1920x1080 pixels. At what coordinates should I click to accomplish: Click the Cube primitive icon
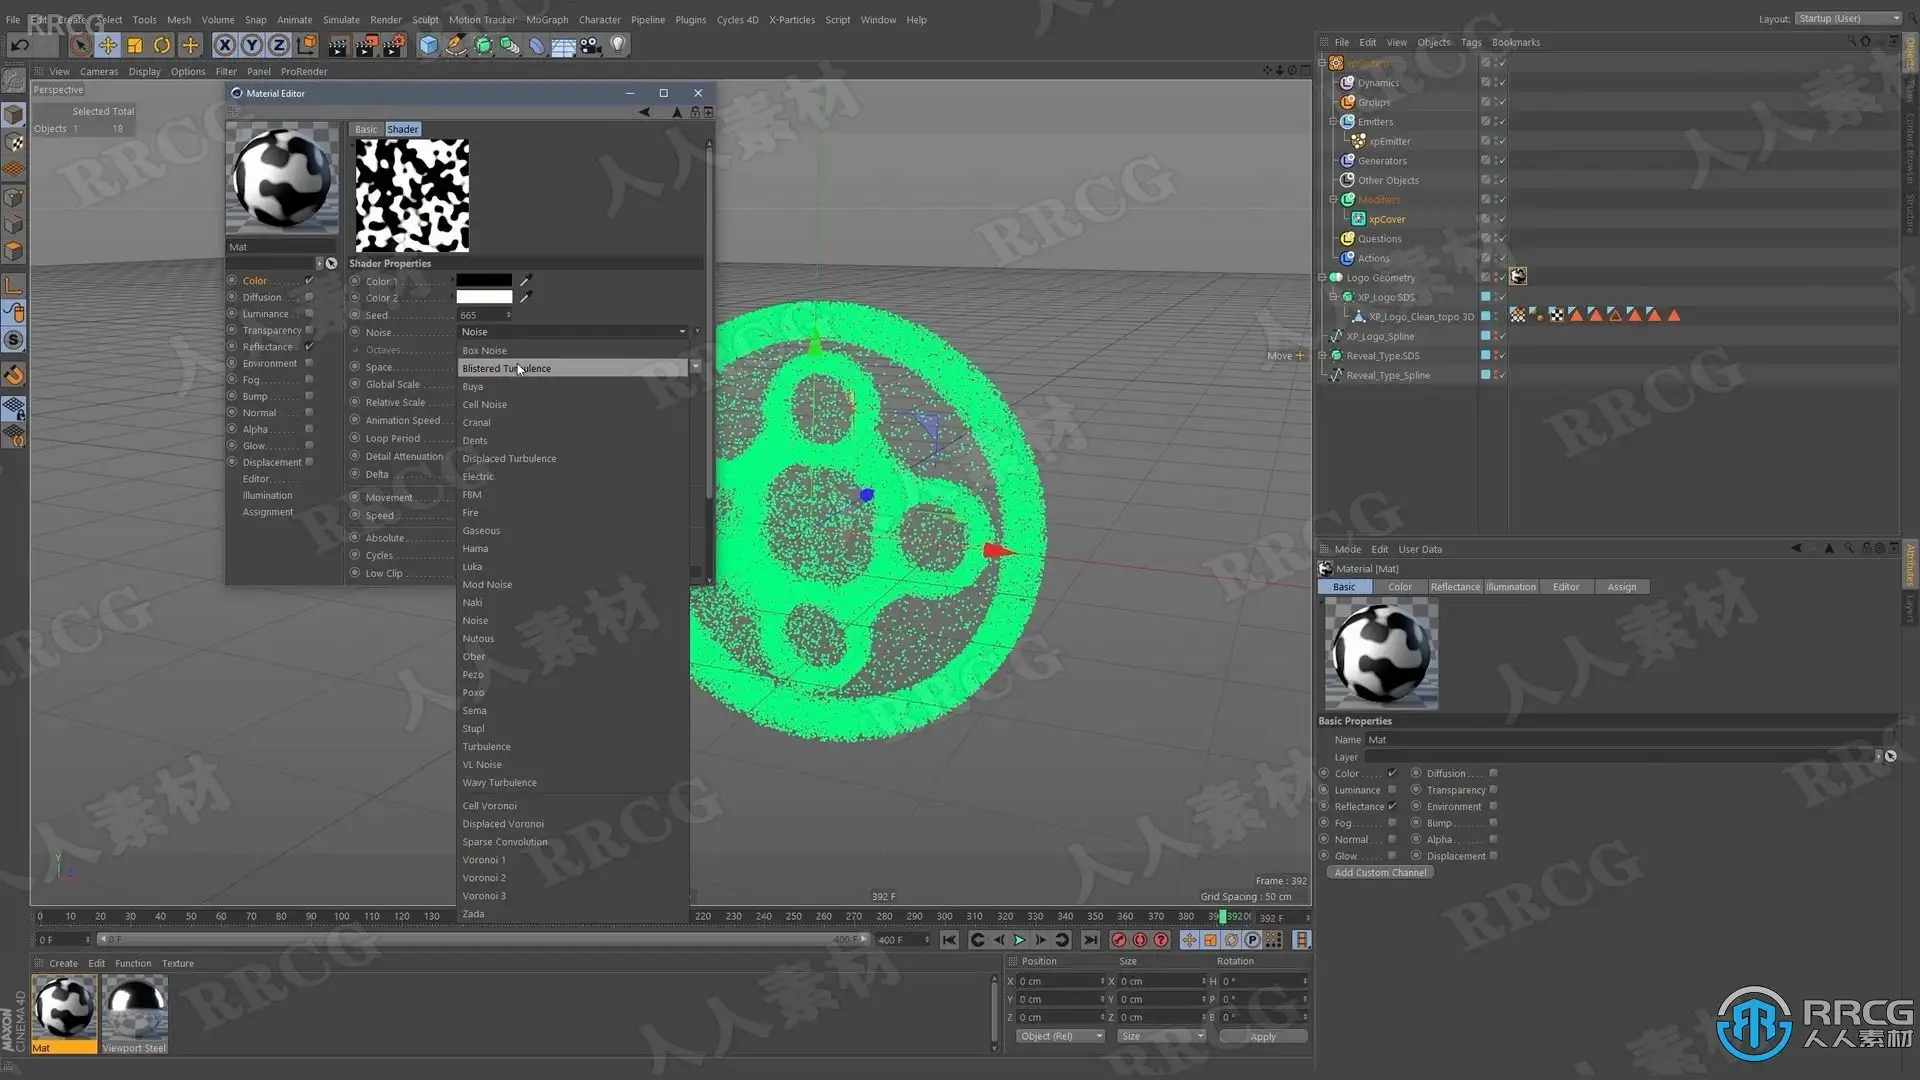click(428, 45)
